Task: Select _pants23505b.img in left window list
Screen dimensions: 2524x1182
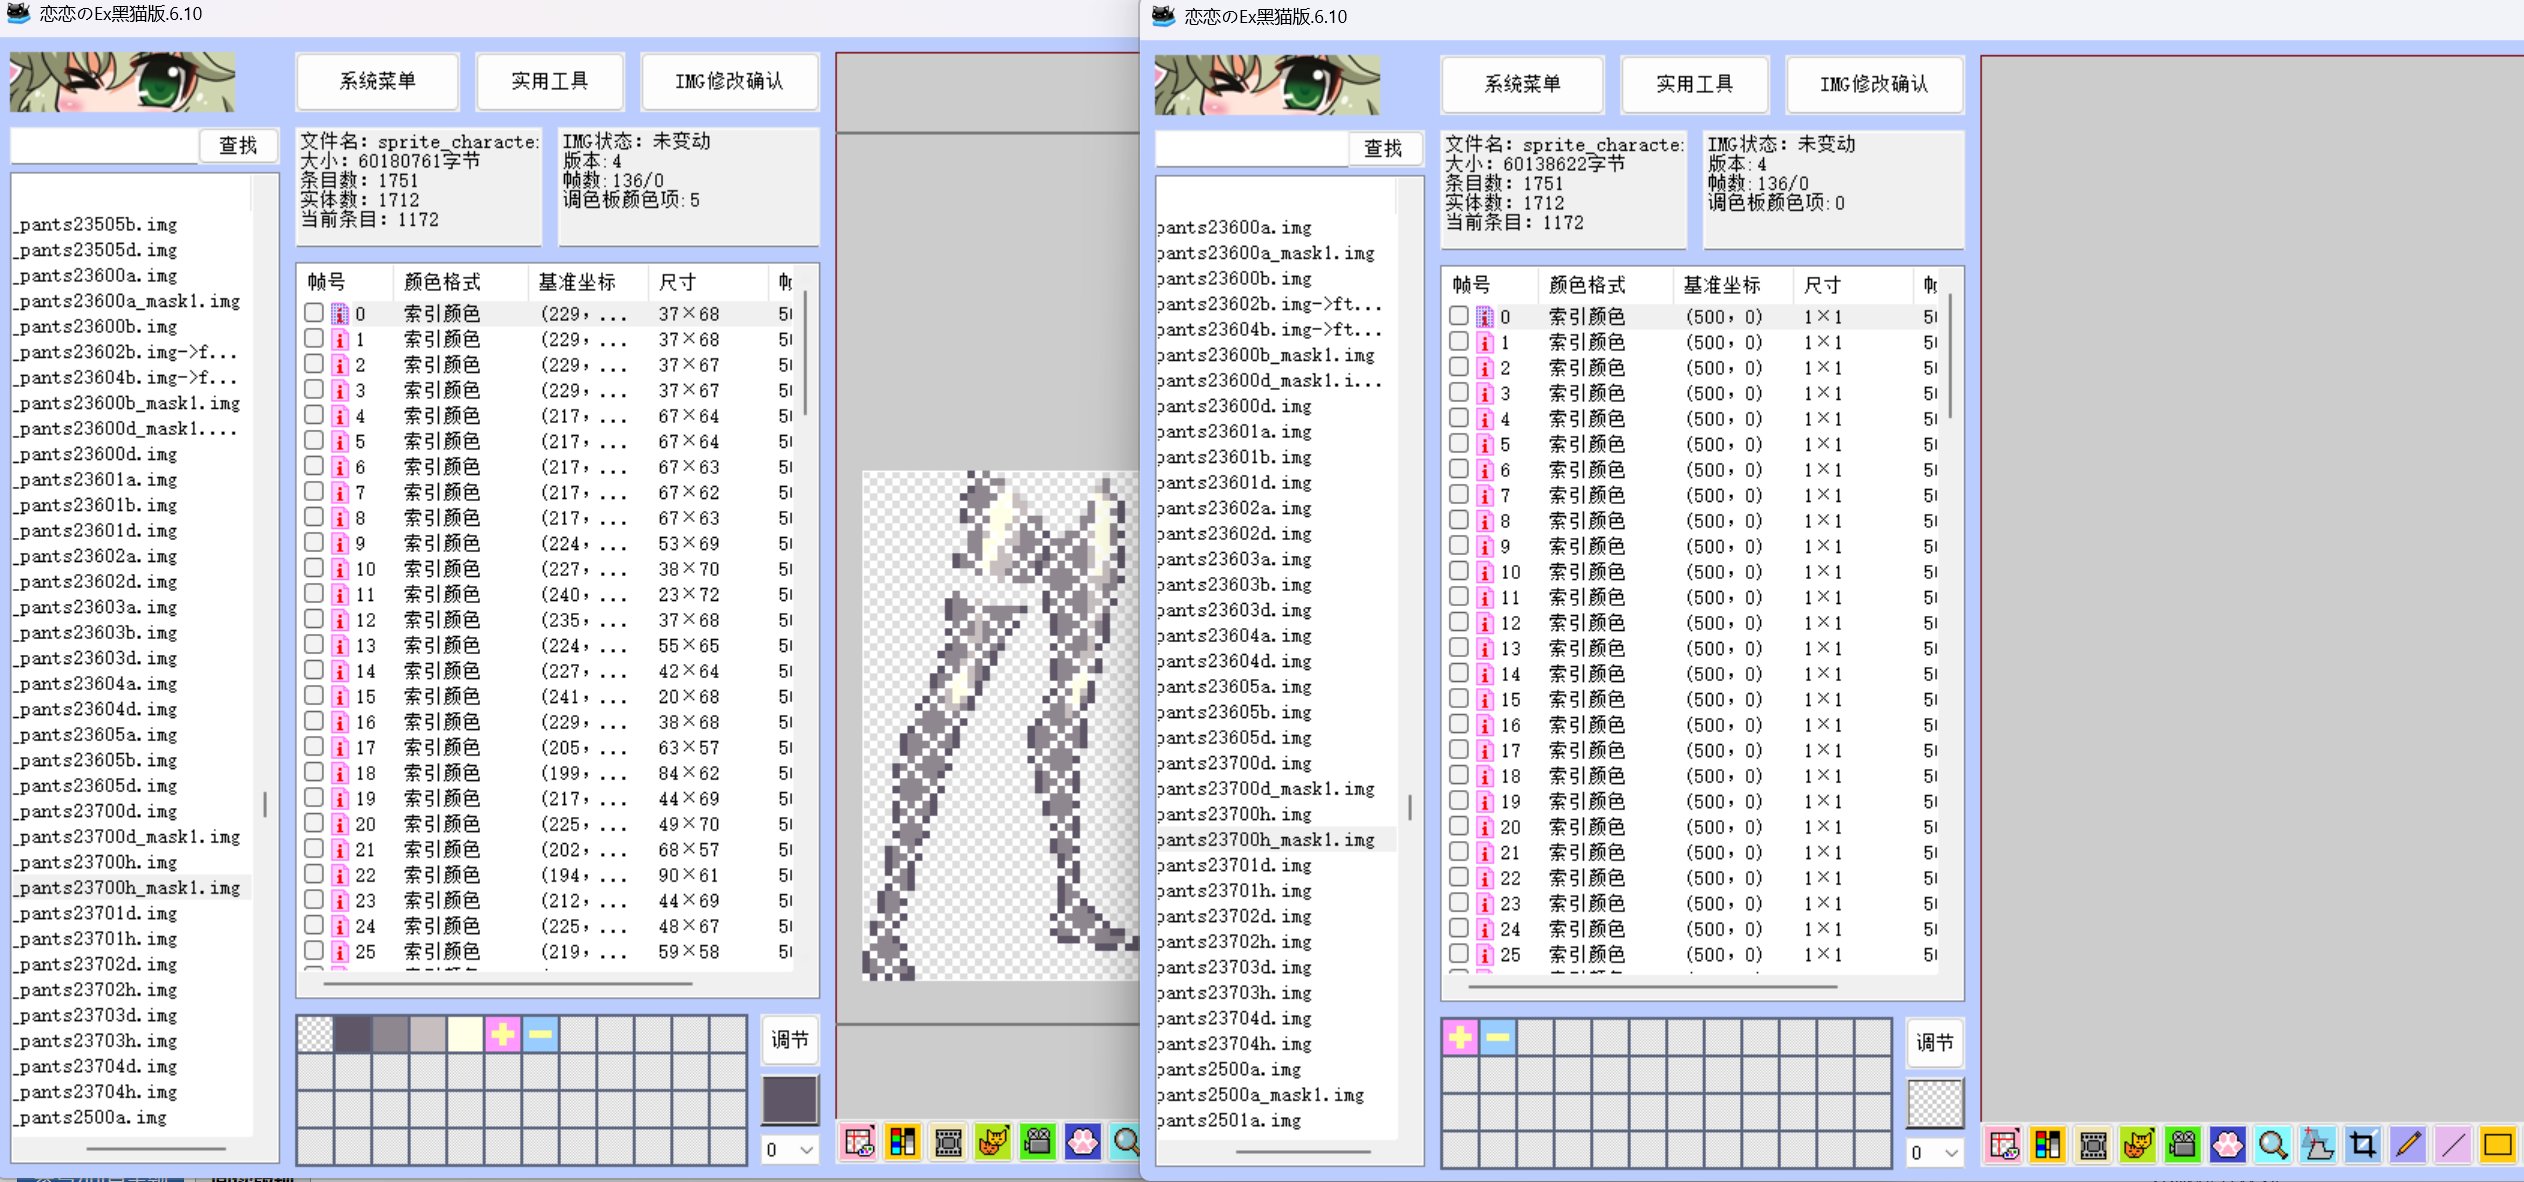Action: point(132,225)
